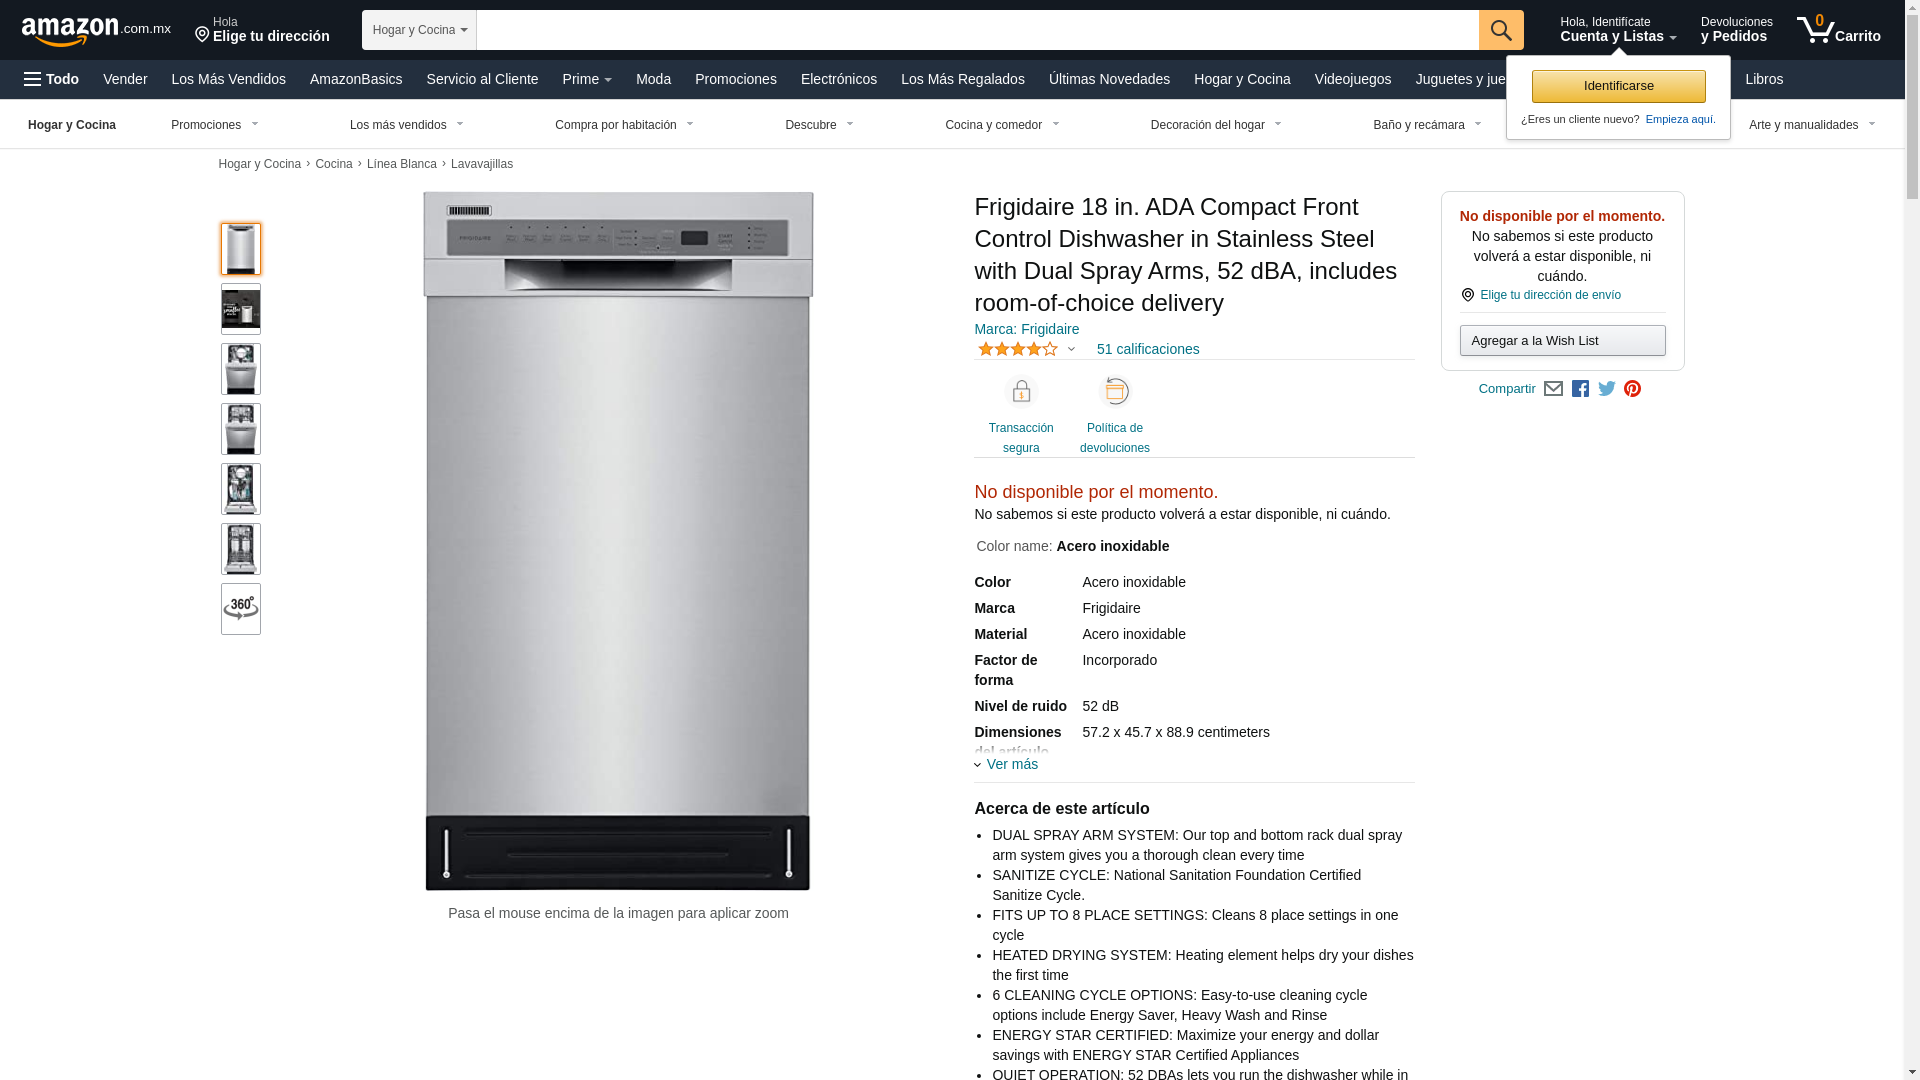1920x1080 pixels.
Task: Share product on Facebook icon
Action: (1580, 389)
